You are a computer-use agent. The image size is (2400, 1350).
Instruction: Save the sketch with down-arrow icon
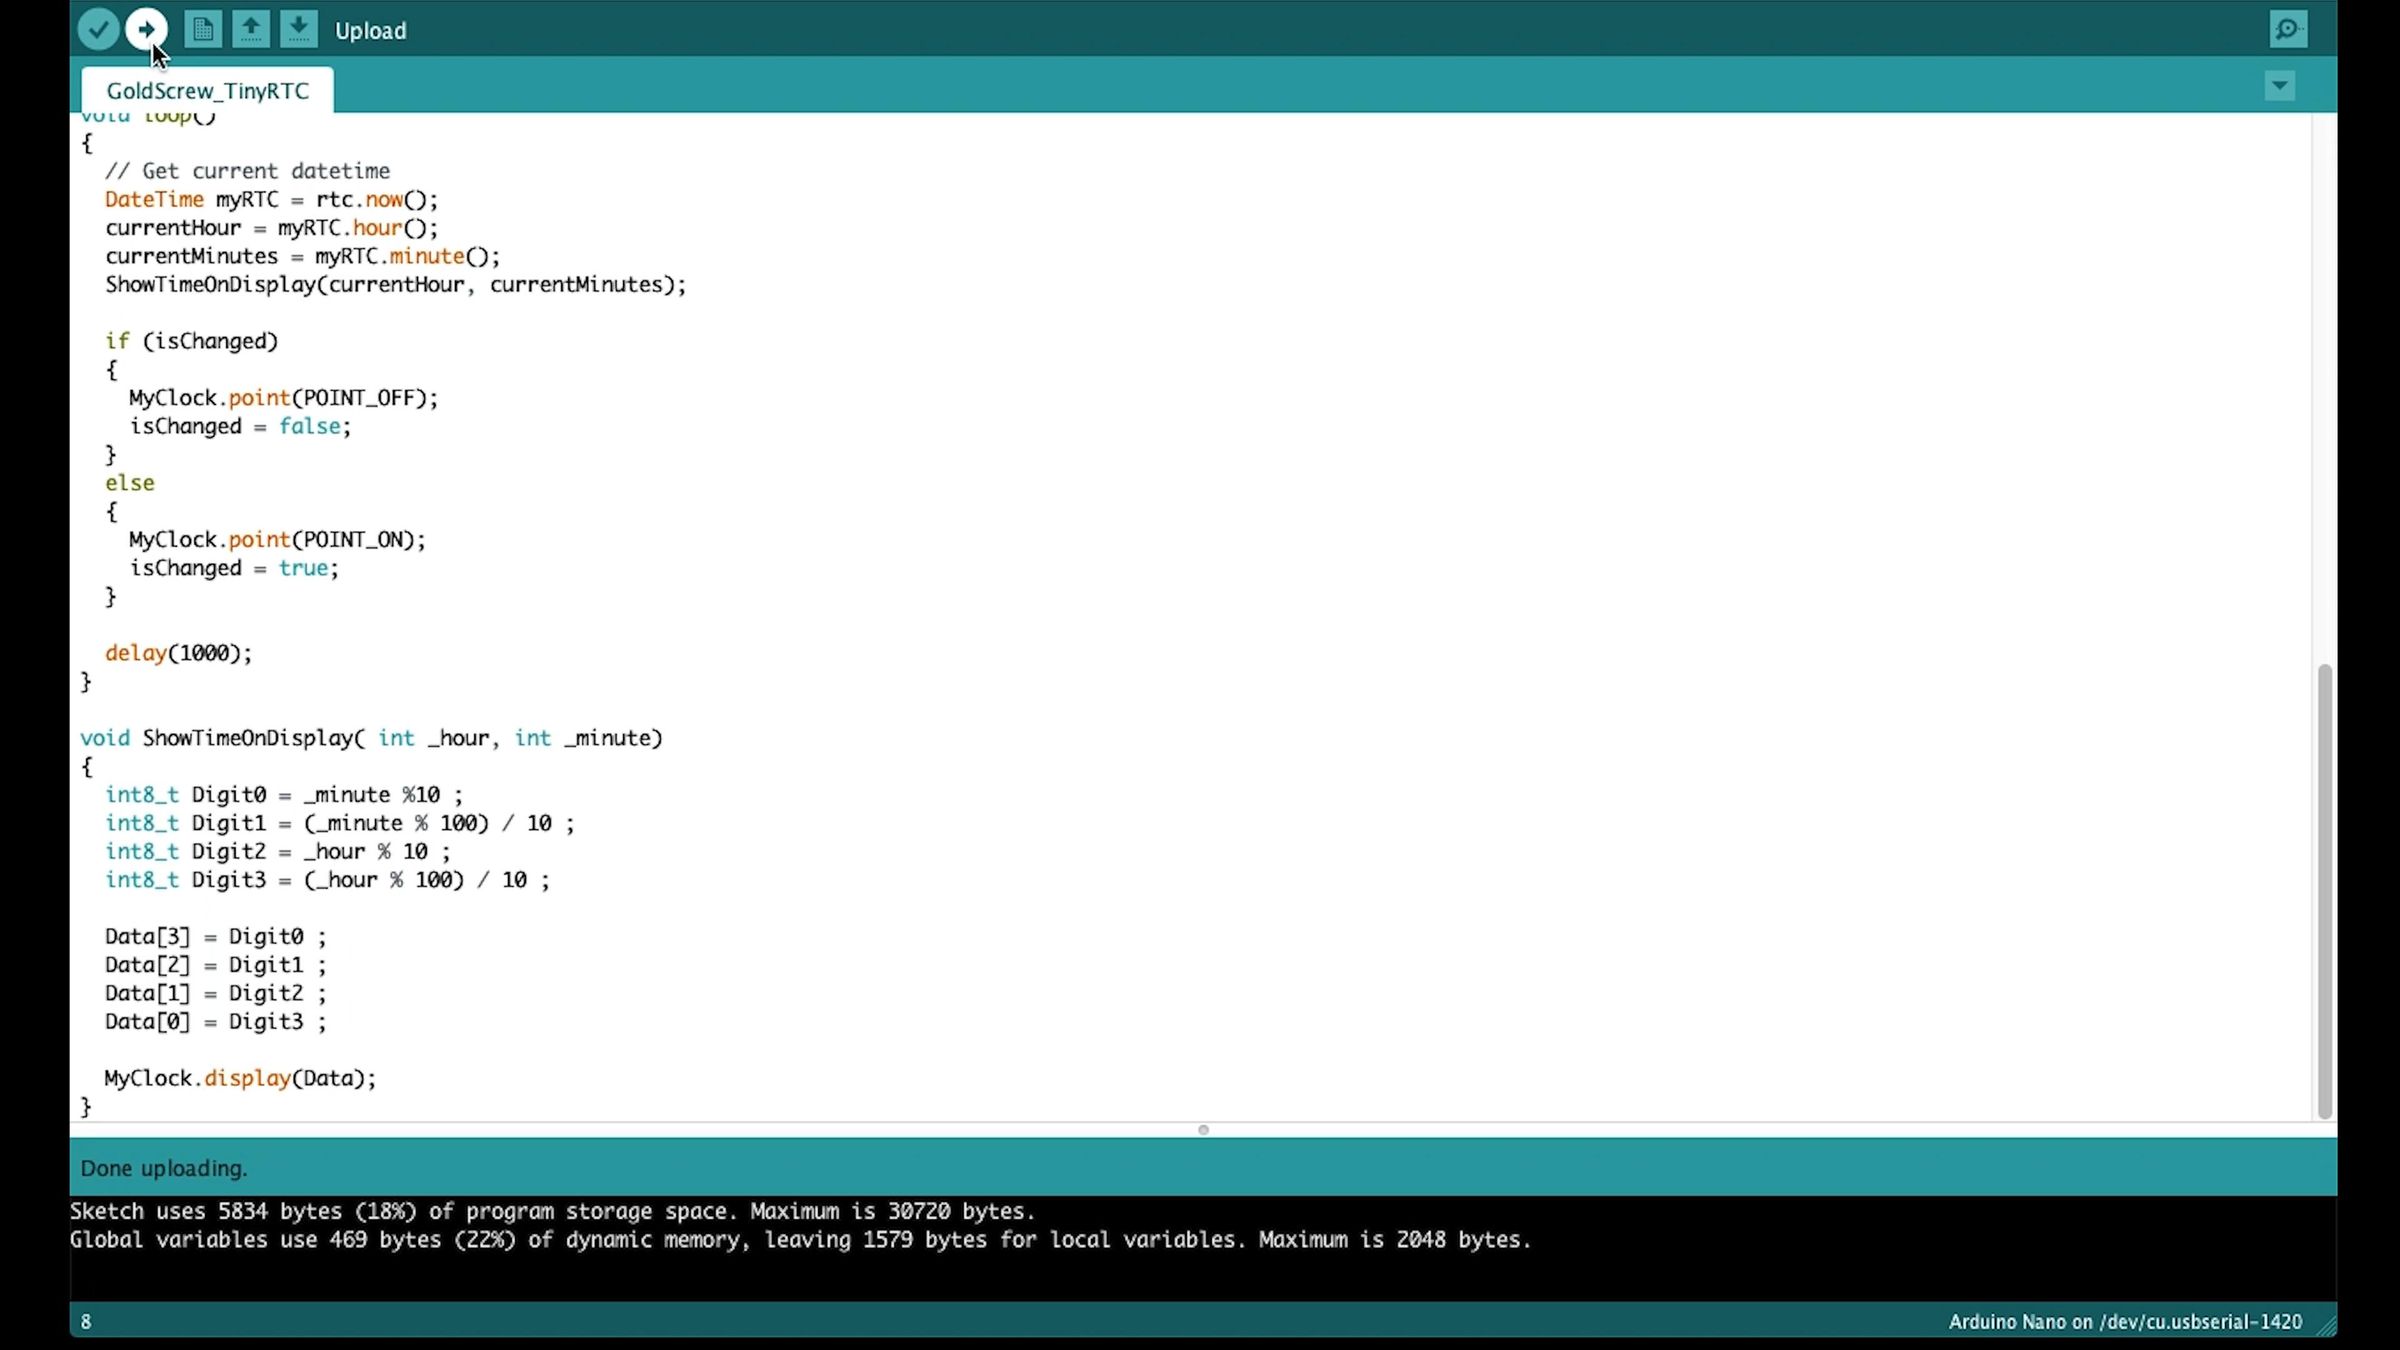tap(298, 30)
